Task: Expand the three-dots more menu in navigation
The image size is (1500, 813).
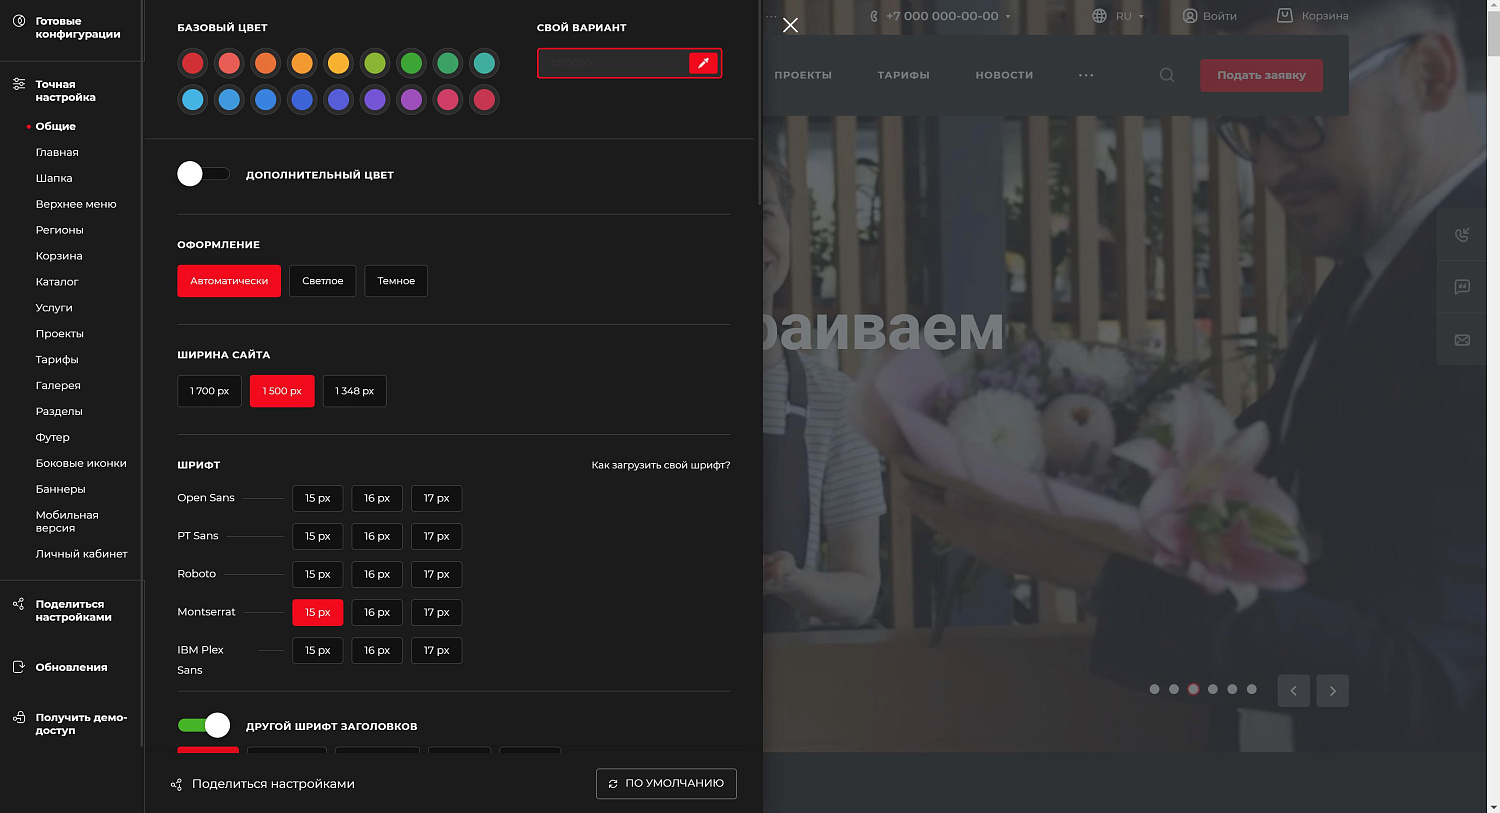Action: pyautogui.click(x=1086, y=75)
